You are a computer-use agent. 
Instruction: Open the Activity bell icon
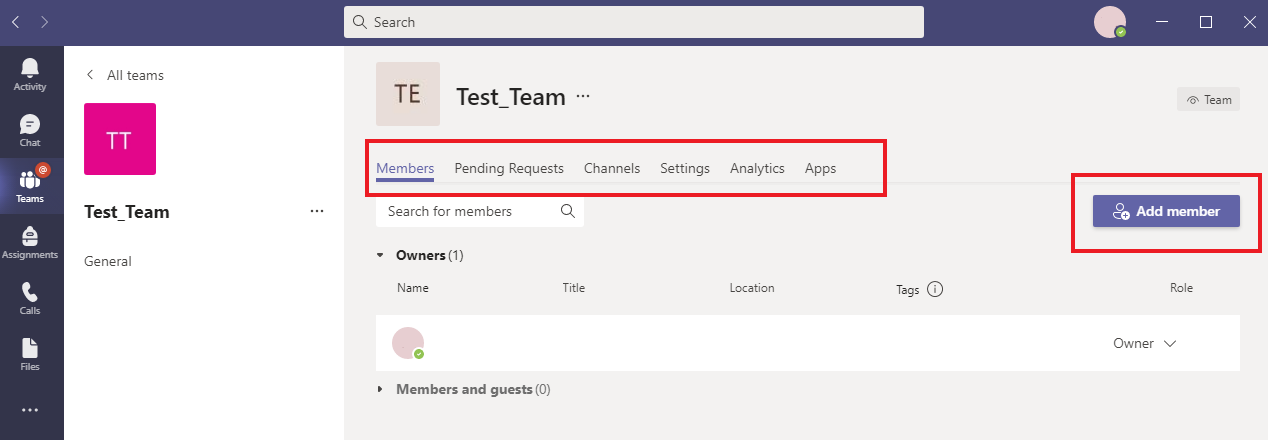point(30,74)
